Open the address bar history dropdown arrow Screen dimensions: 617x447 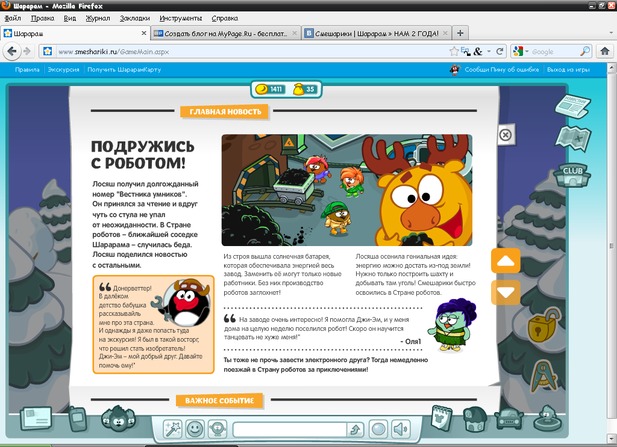[x=489, y=52]
